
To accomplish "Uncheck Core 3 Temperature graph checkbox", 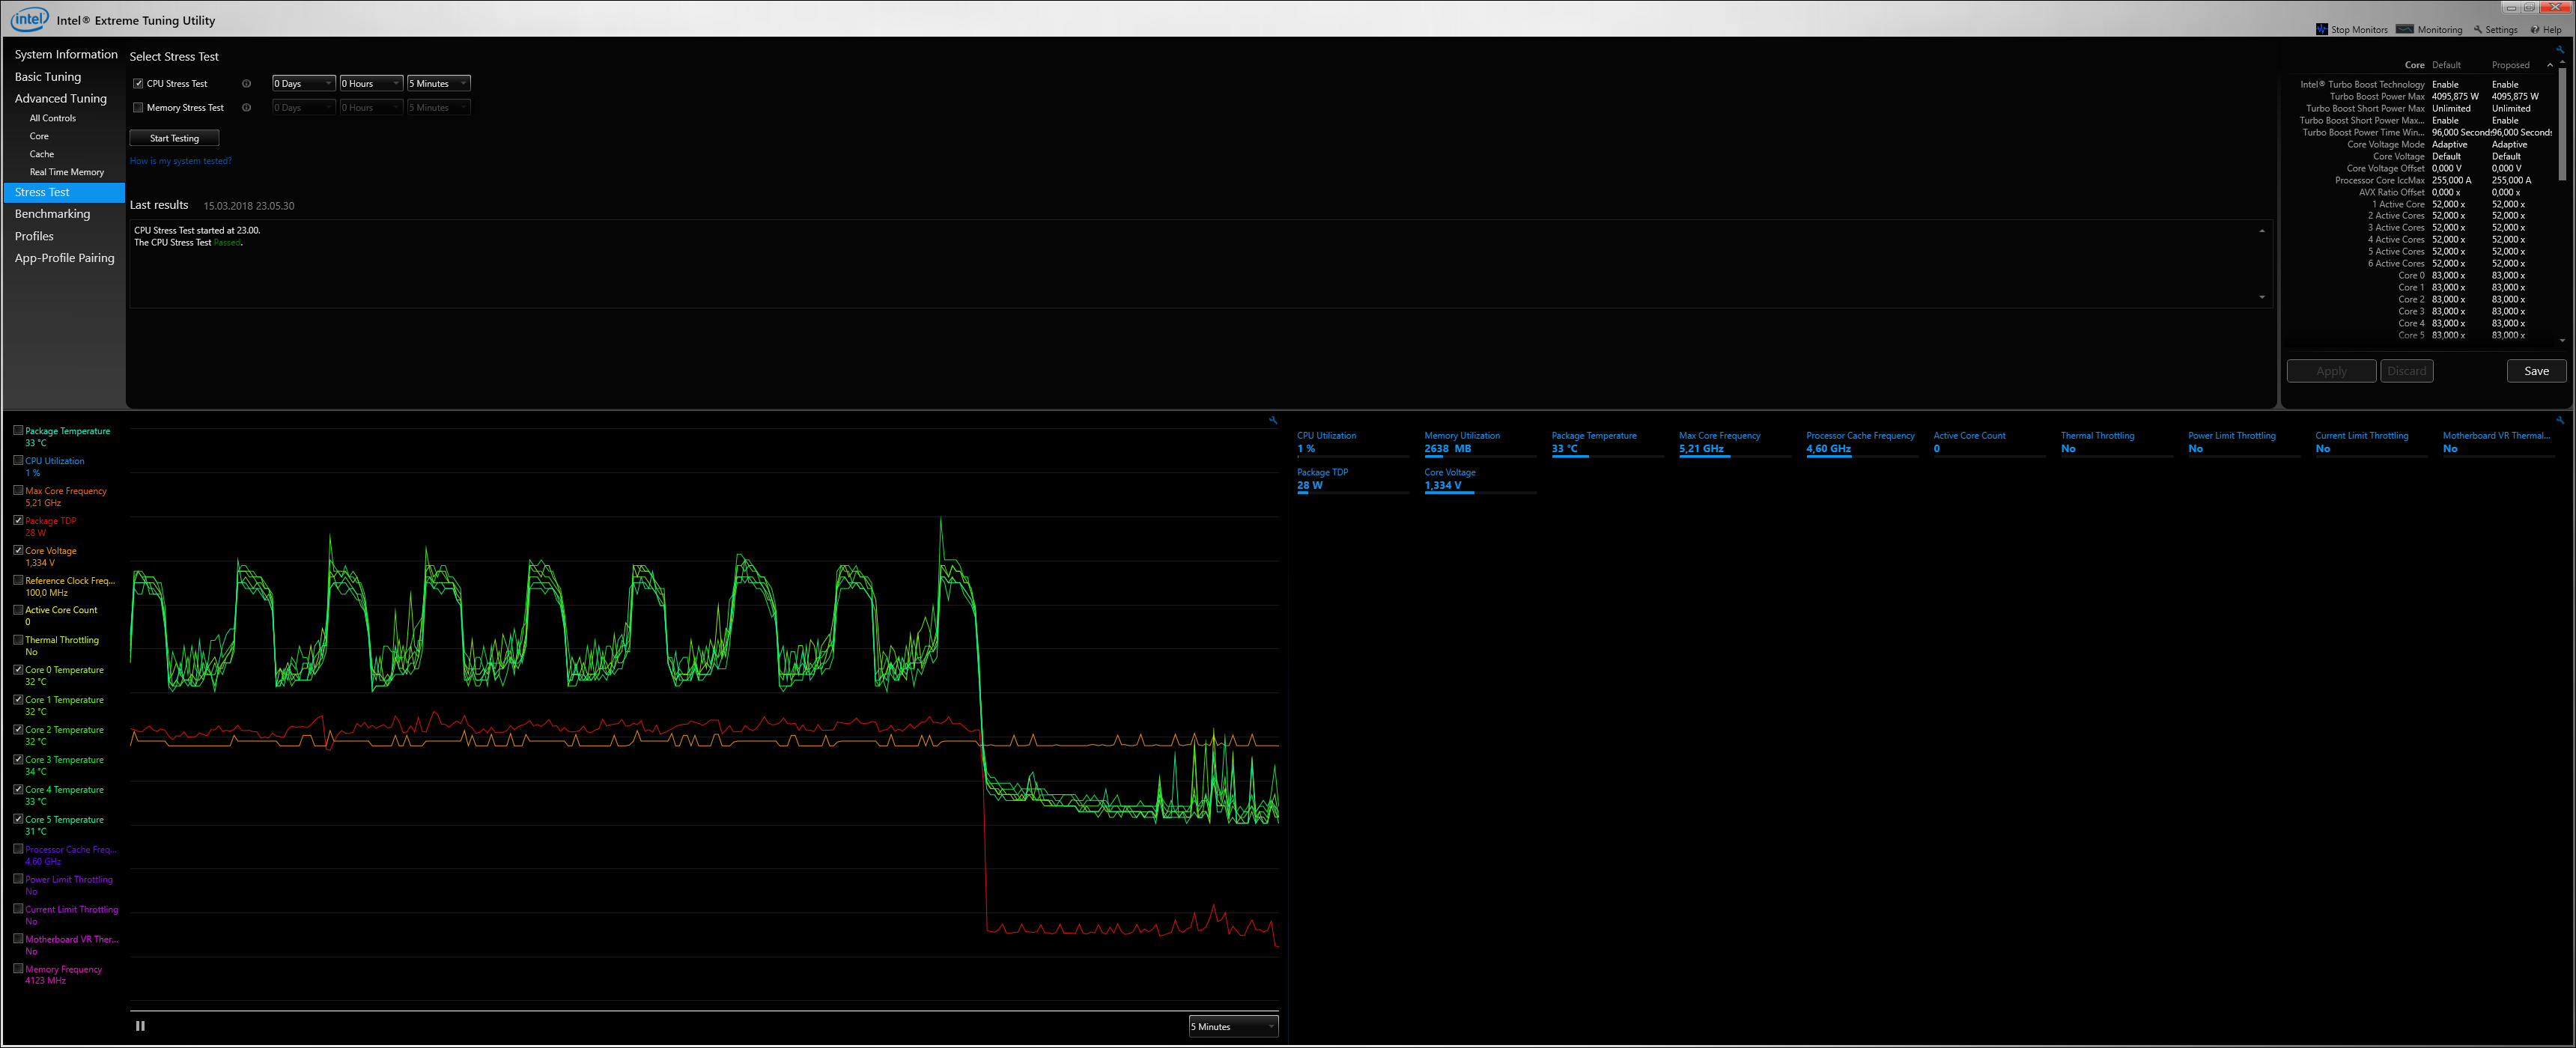I will click(x=18, y=759).
